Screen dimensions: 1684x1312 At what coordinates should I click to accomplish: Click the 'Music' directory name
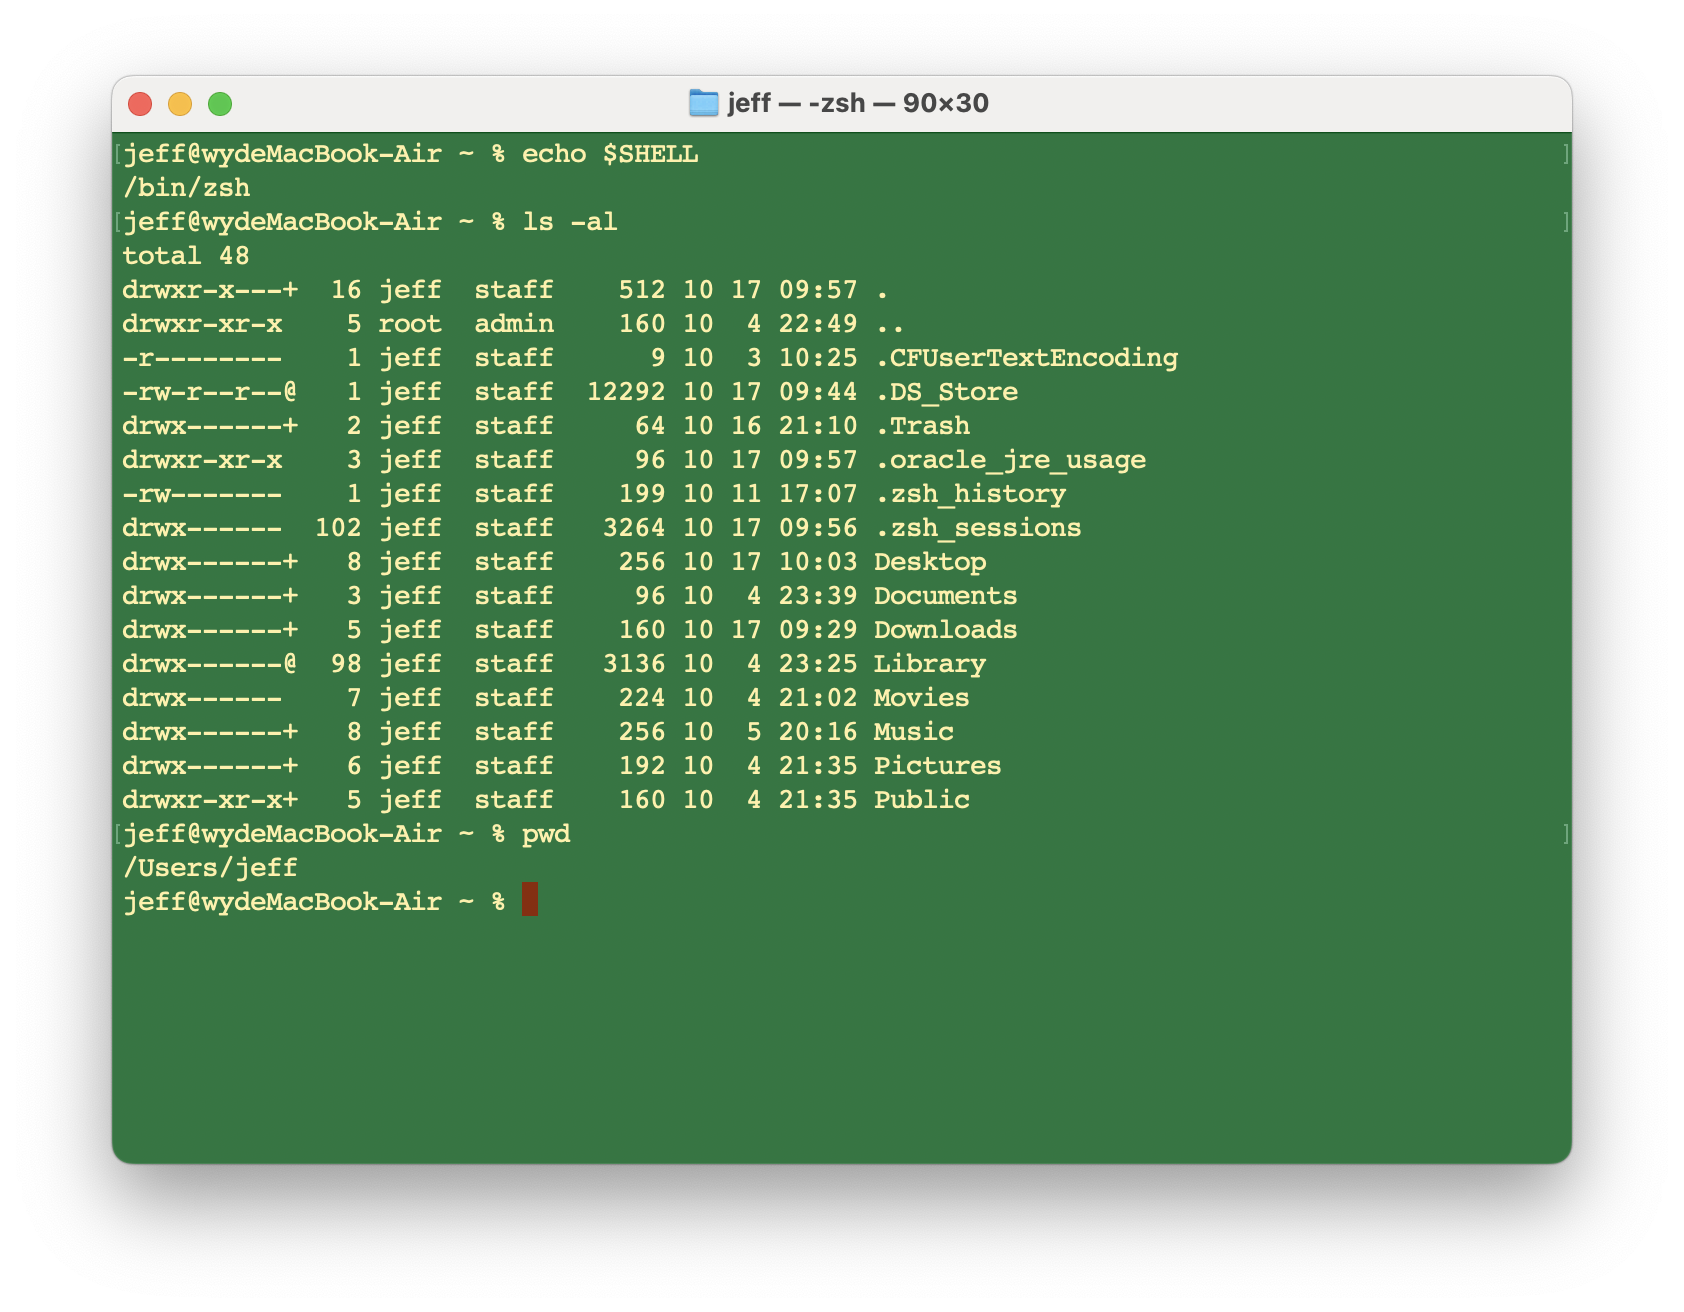[x=914, y=732]
